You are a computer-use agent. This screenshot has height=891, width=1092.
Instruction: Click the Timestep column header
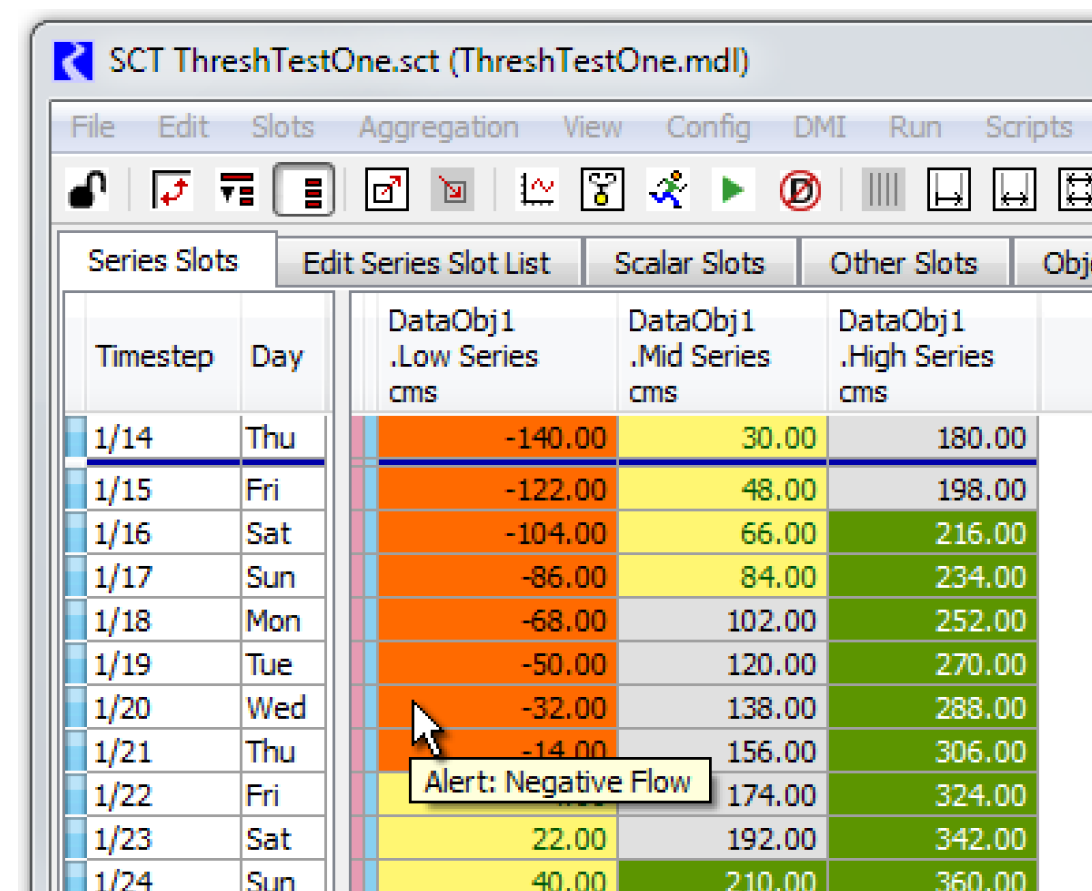[154, 357]
